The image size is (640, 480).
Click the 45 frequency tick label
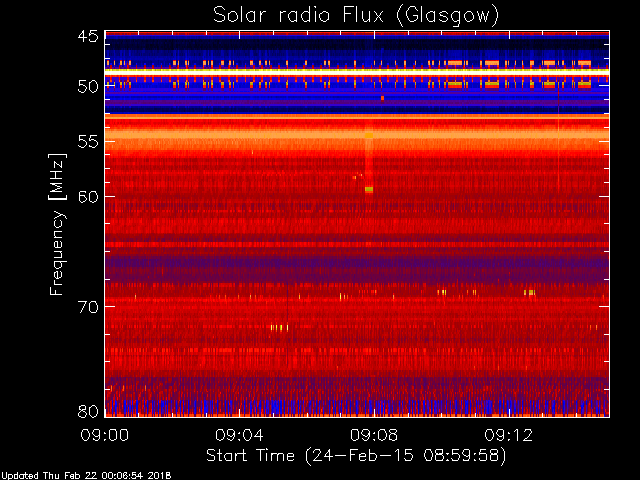pyautogui.click(x=88, y=36)
